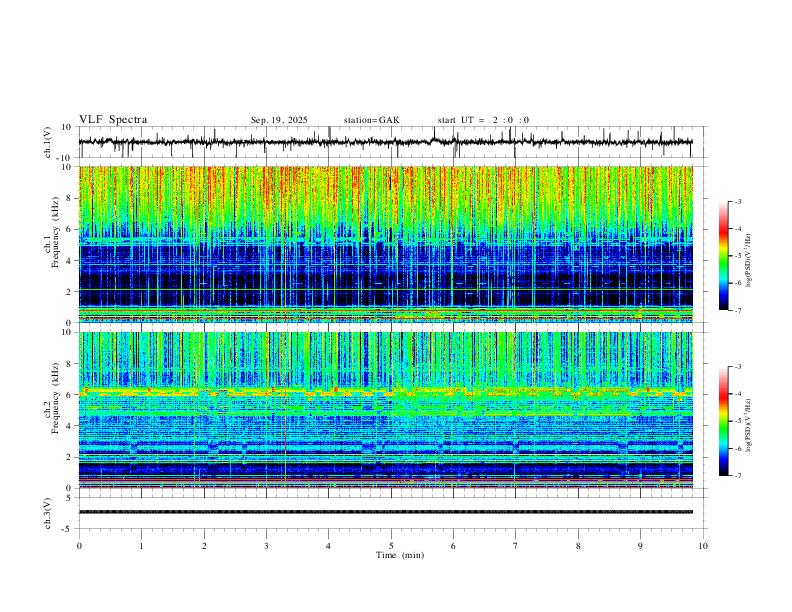Click the ch.2 color bar log(PSD) label
The image size is (792, 612).
coord(749,425)
